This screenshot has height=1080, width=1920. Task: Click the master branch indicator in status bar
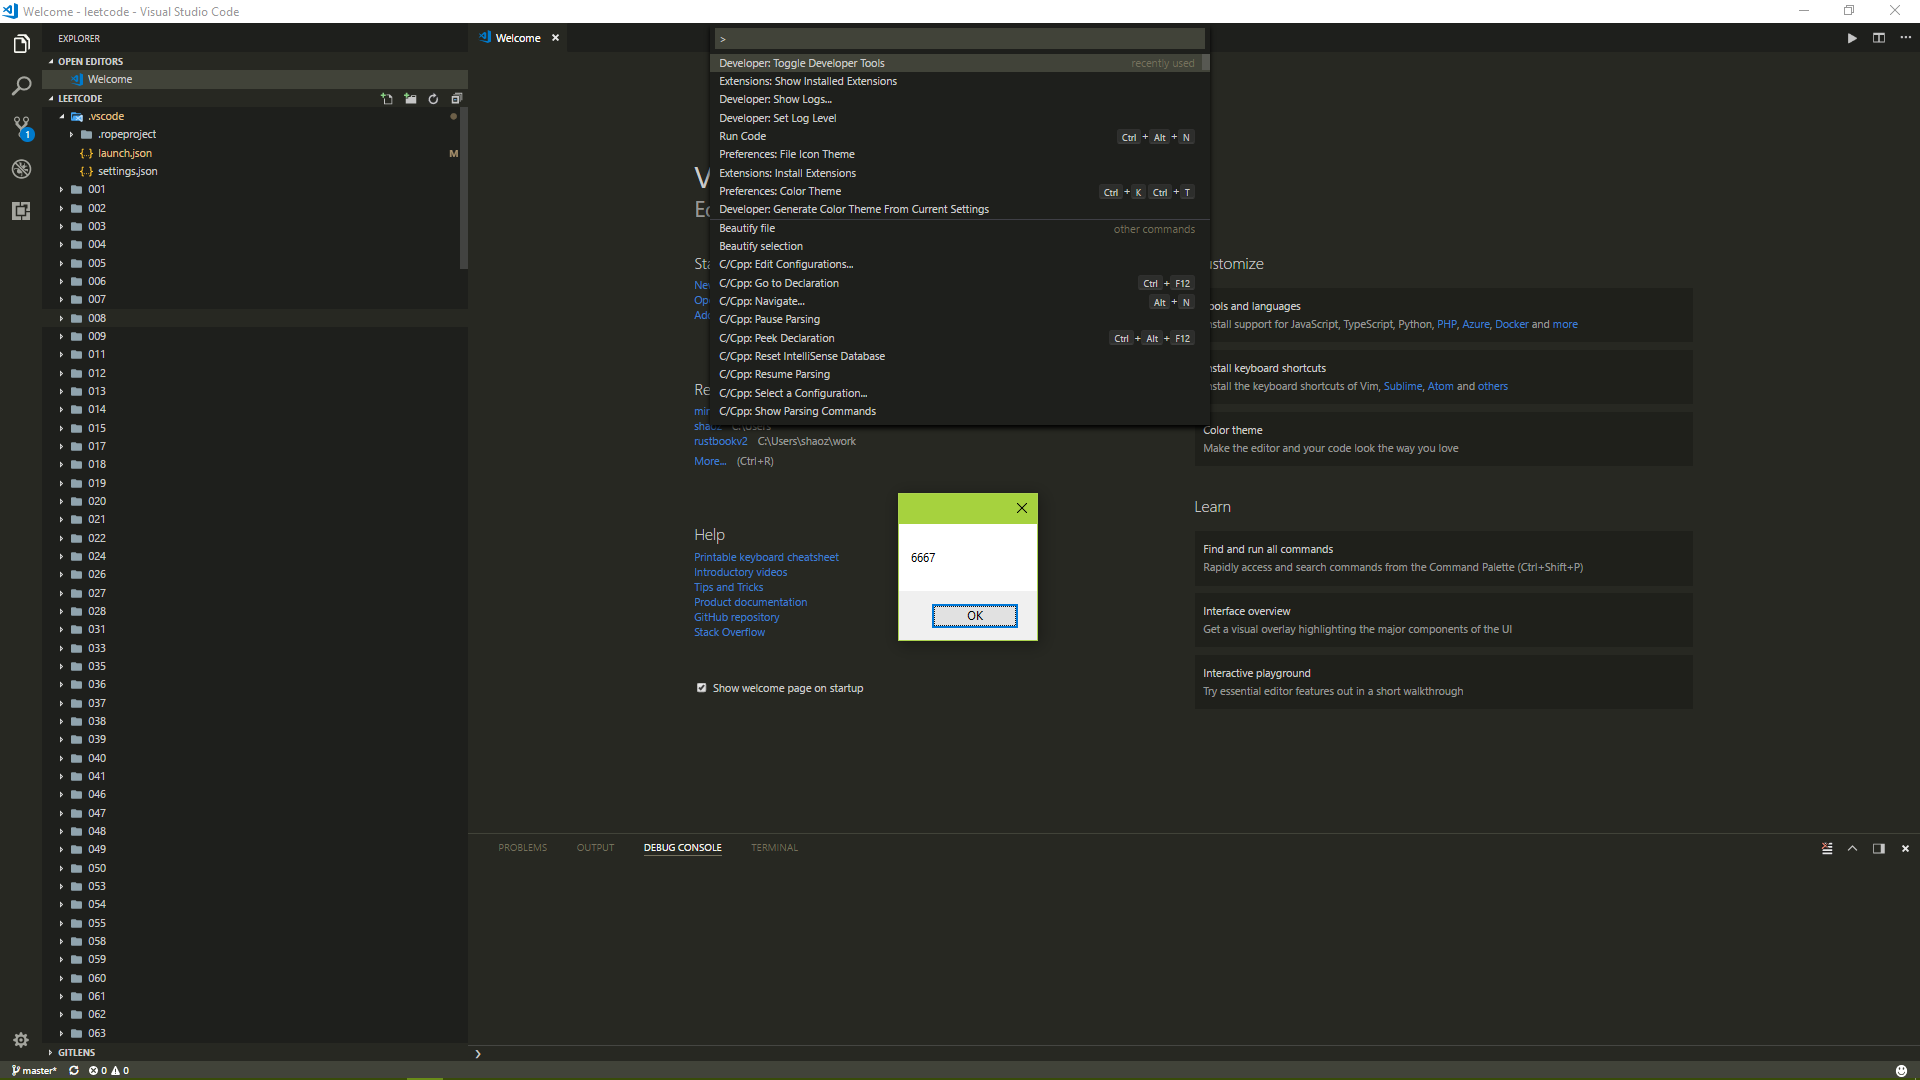click(x=33, y=1070)
